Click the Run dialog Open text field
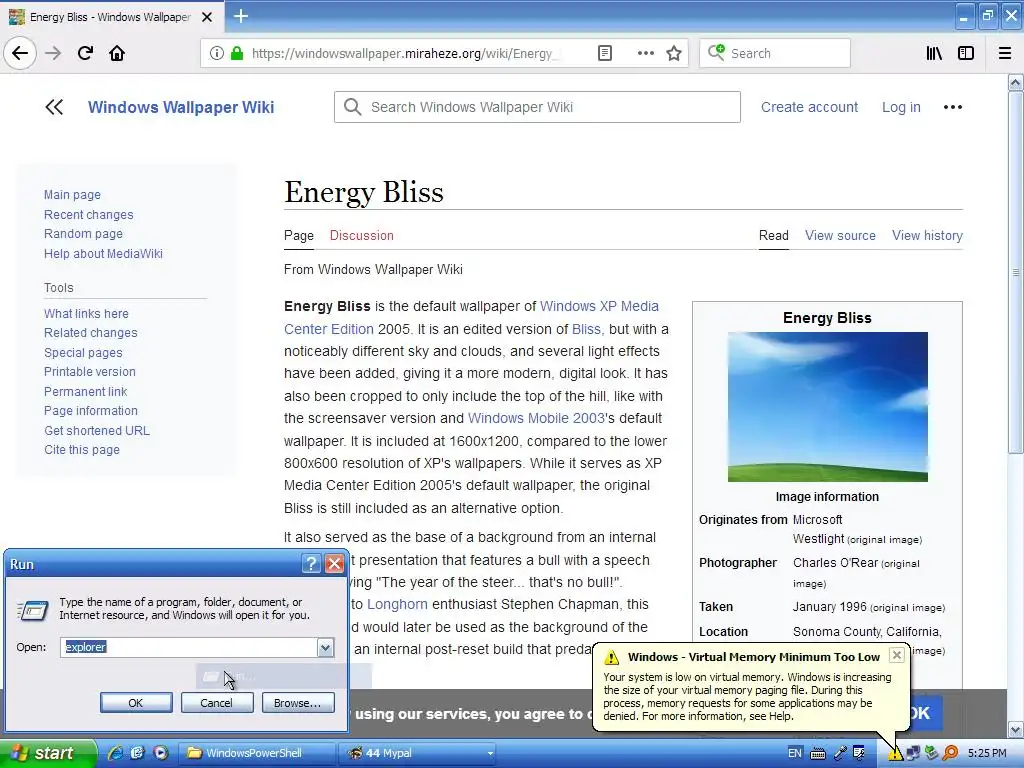 coord(189,647)
